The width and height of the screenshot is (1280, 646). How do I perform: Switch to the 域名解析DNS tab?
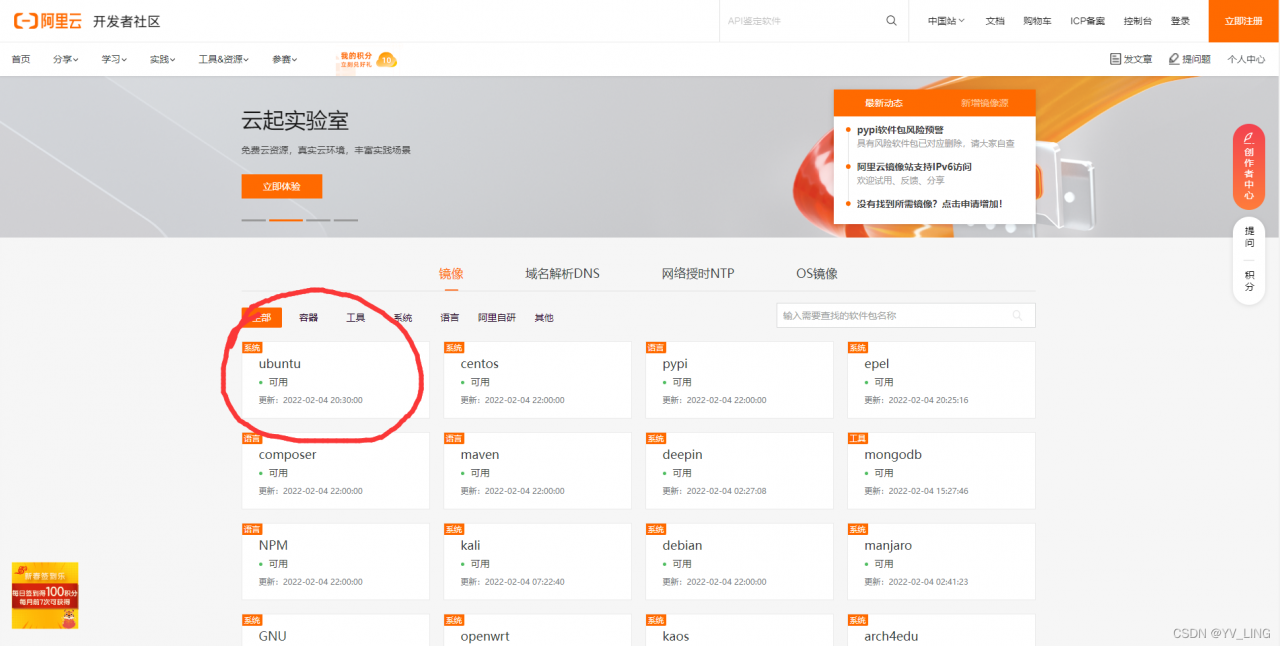click(562, 273)
